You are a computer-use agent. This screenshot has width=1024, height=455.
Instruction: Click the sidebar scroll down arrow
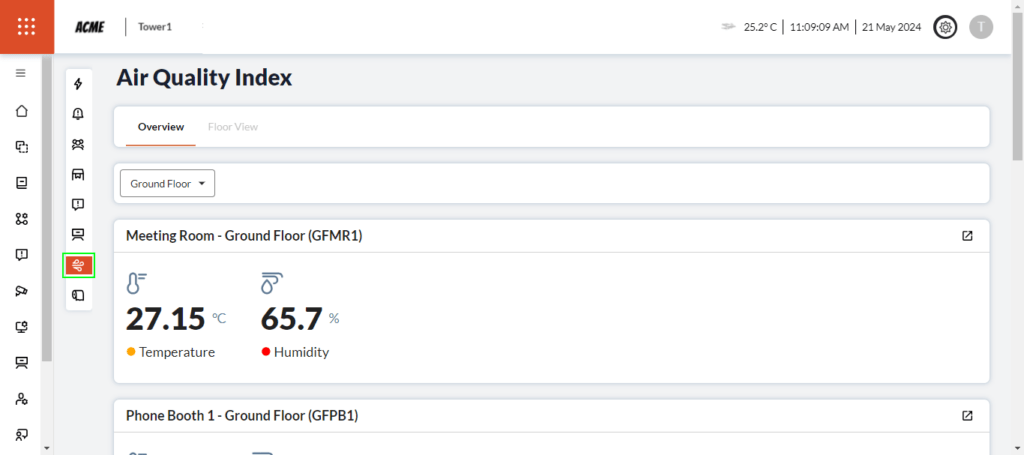point(46,447)
